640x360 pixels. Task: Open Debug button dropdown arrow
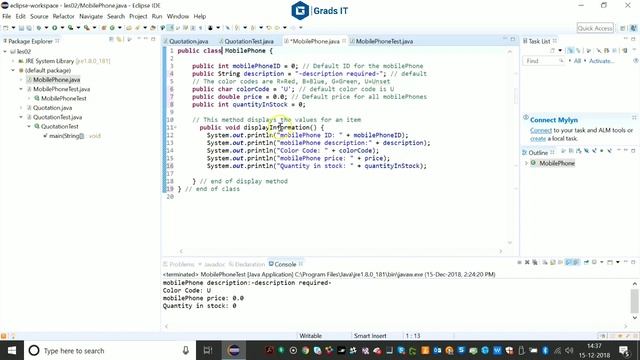[46, 28]
